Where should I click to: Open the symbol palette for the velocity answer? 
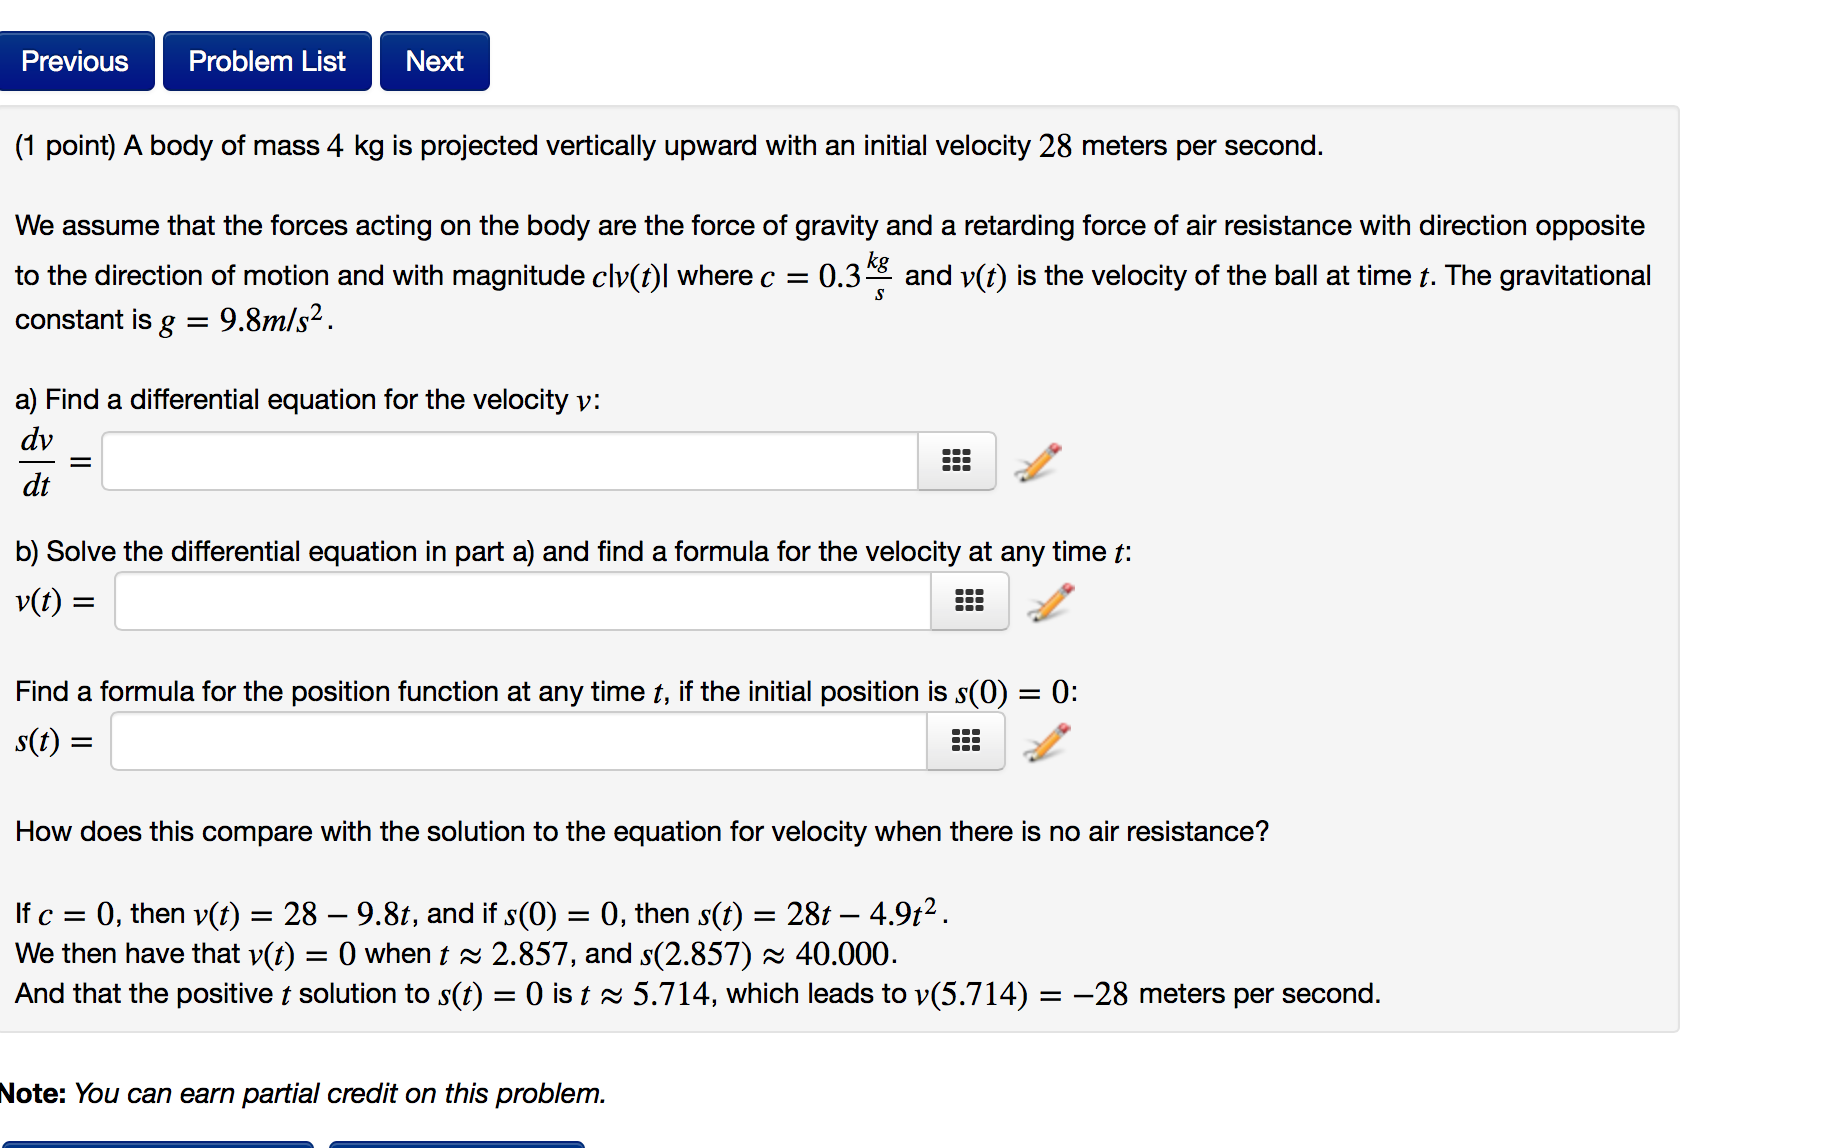point(969,600)
